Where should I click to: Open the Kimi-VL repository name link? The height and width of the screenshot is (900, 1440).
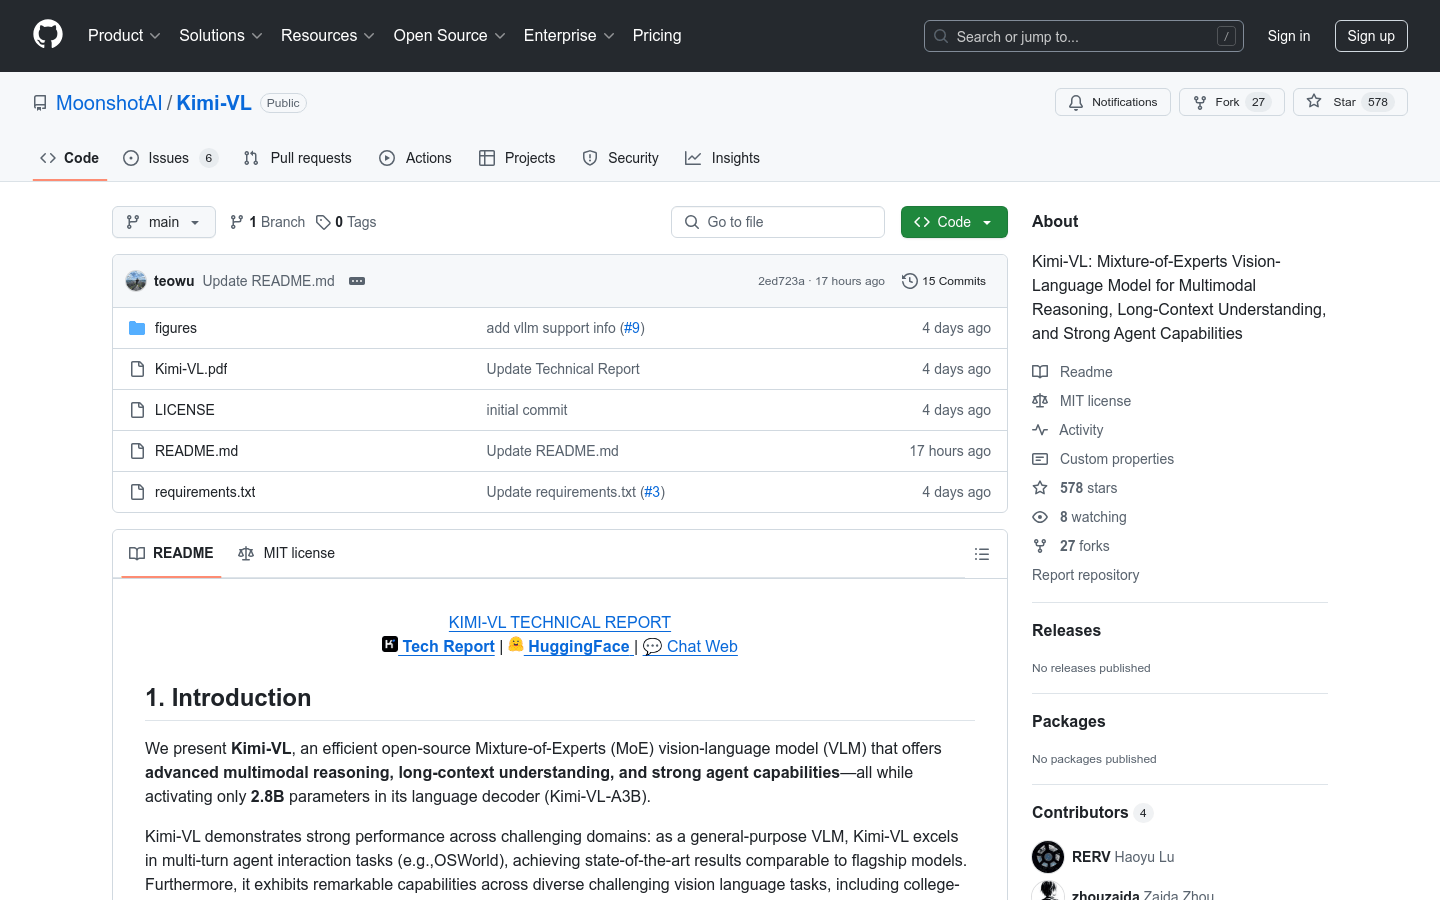tap(214, 103)
